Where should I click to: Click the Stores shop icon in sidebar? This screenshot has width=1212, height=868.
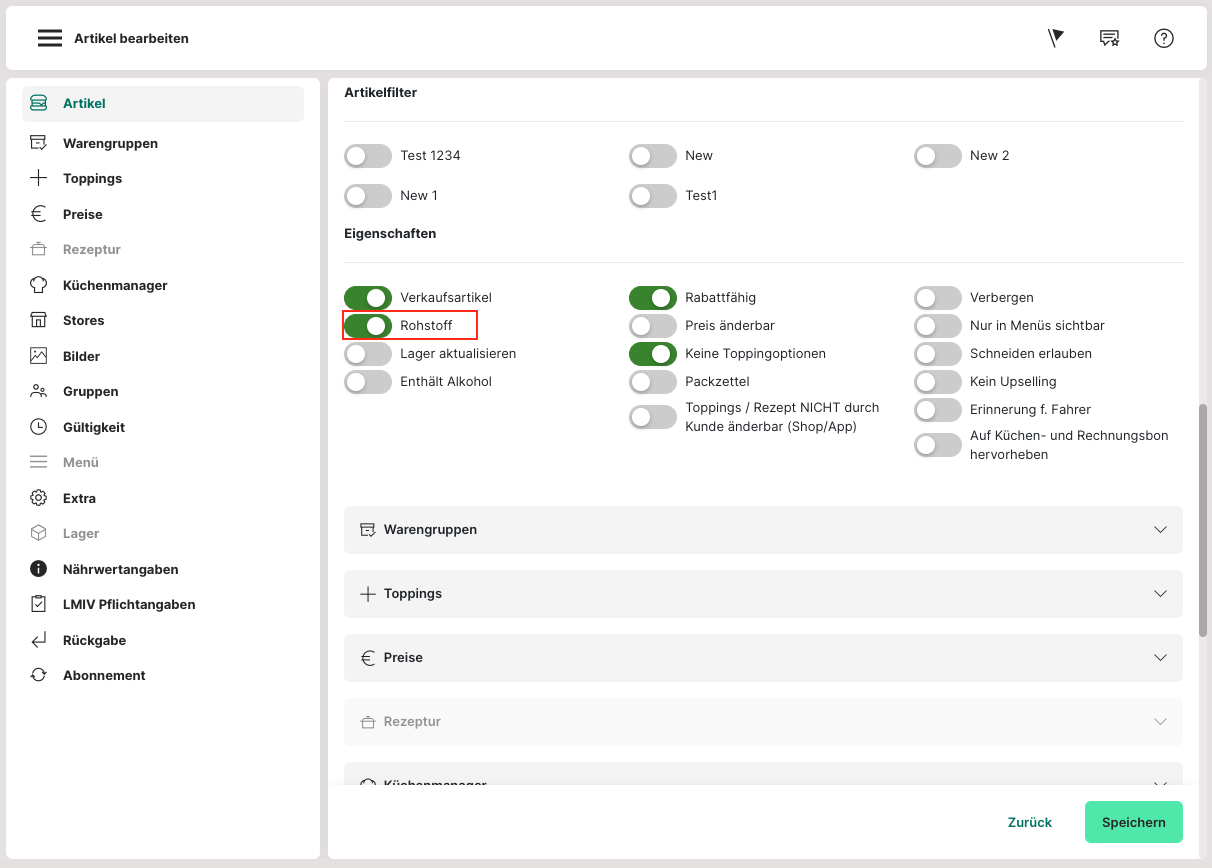(38, 321)
